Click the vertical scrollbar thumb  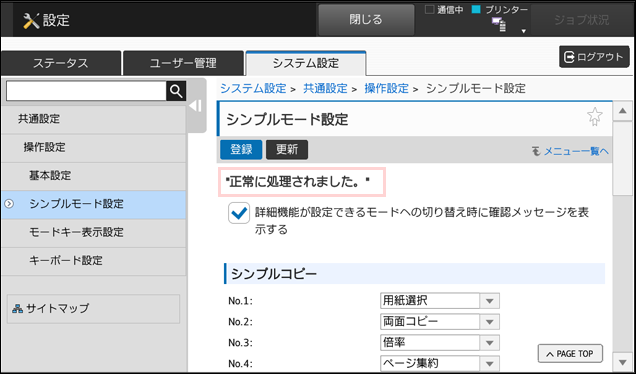click(622, 158)
